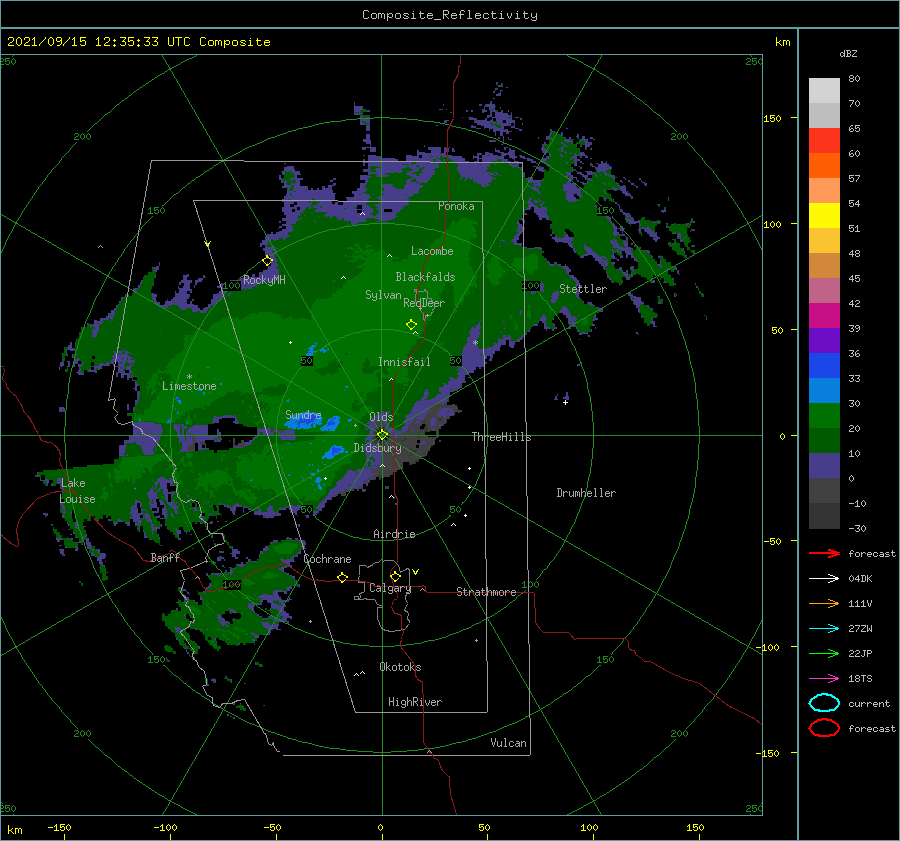Select the blue 36 dBZ color swatch
This screenshot has width=900, height=841.
(824, 365)
